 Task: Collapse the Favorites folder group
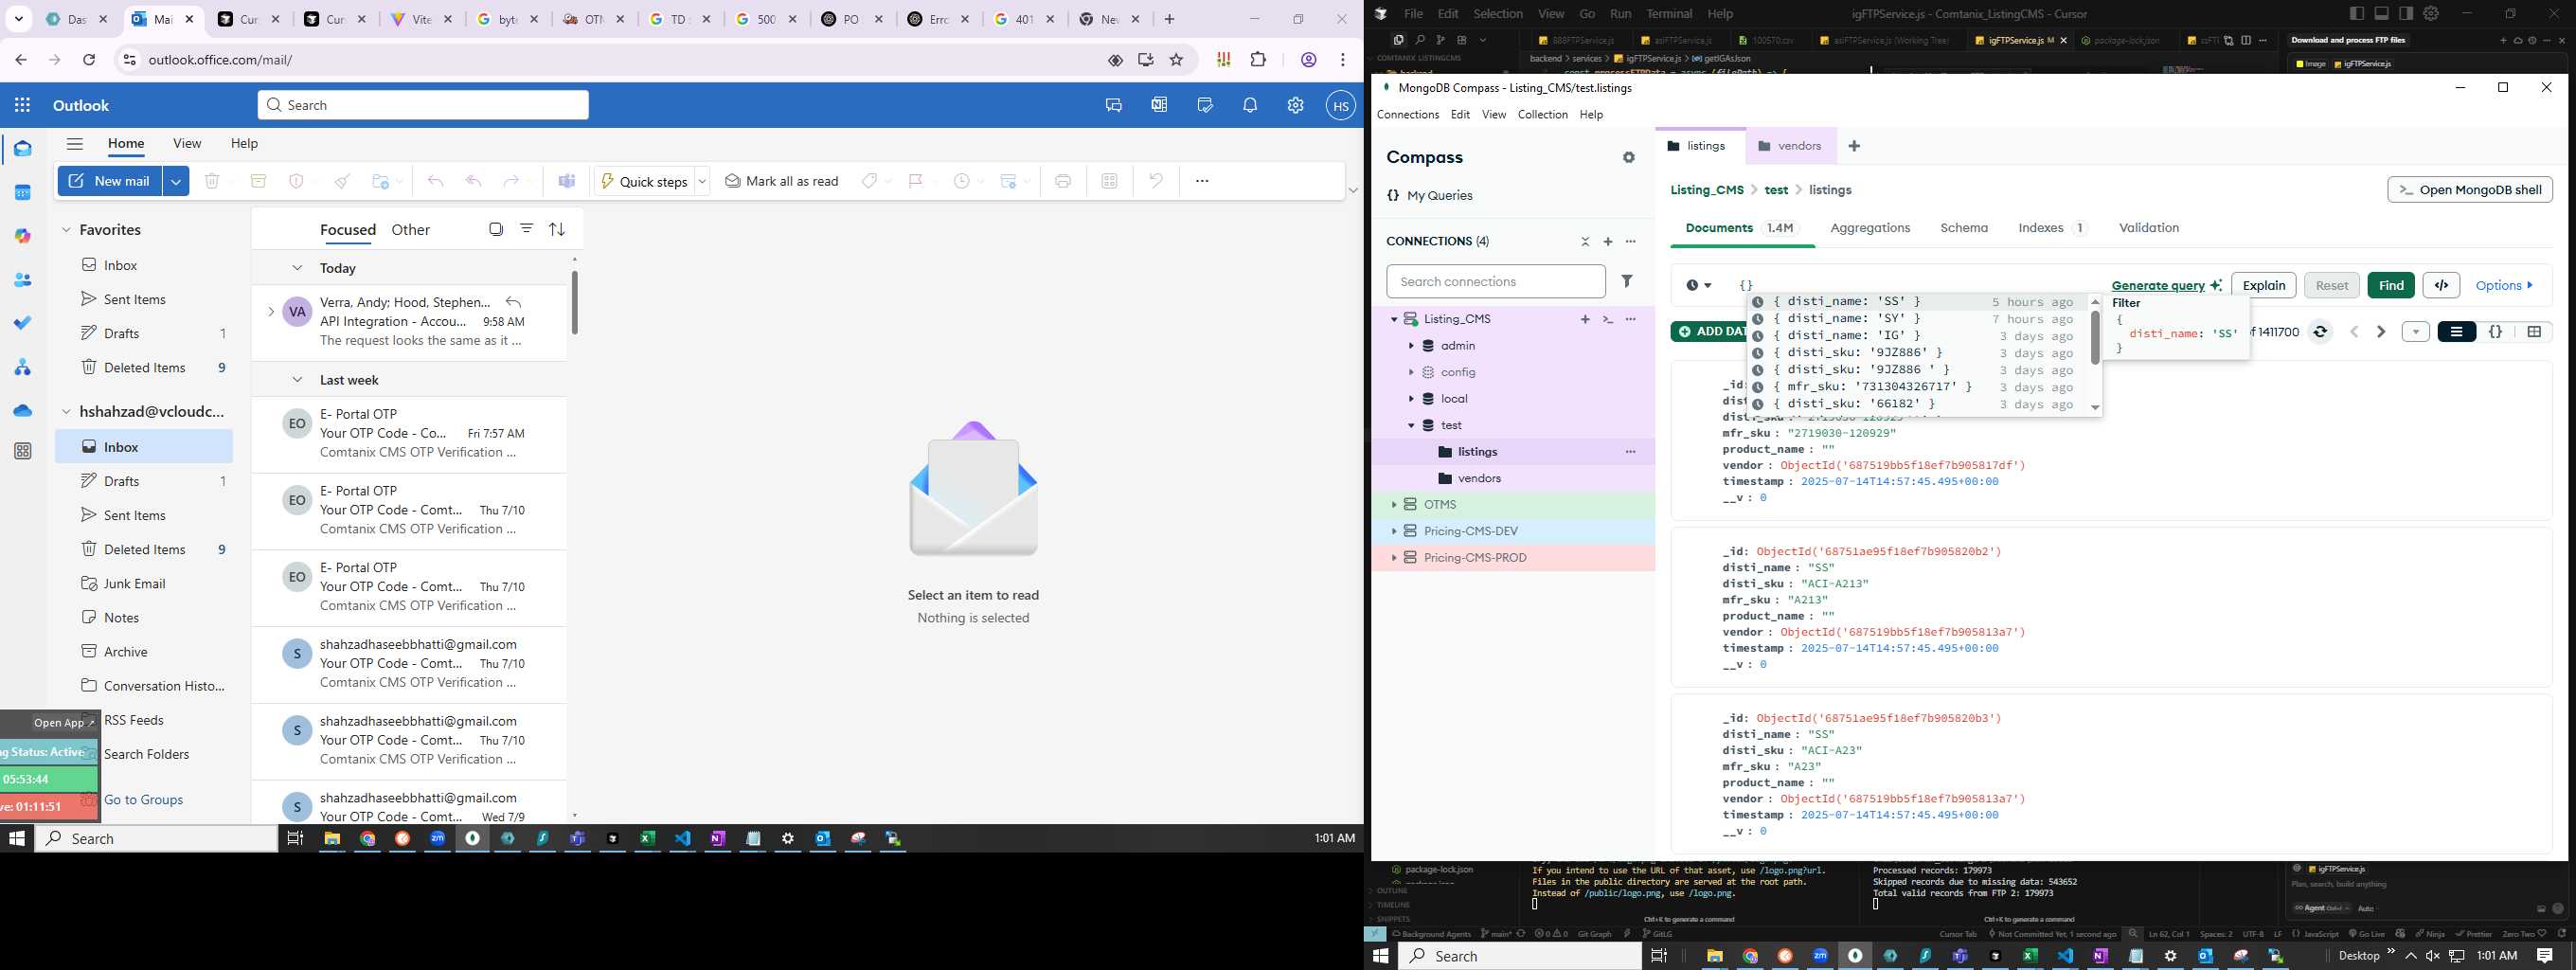click(x=66, y=230)
